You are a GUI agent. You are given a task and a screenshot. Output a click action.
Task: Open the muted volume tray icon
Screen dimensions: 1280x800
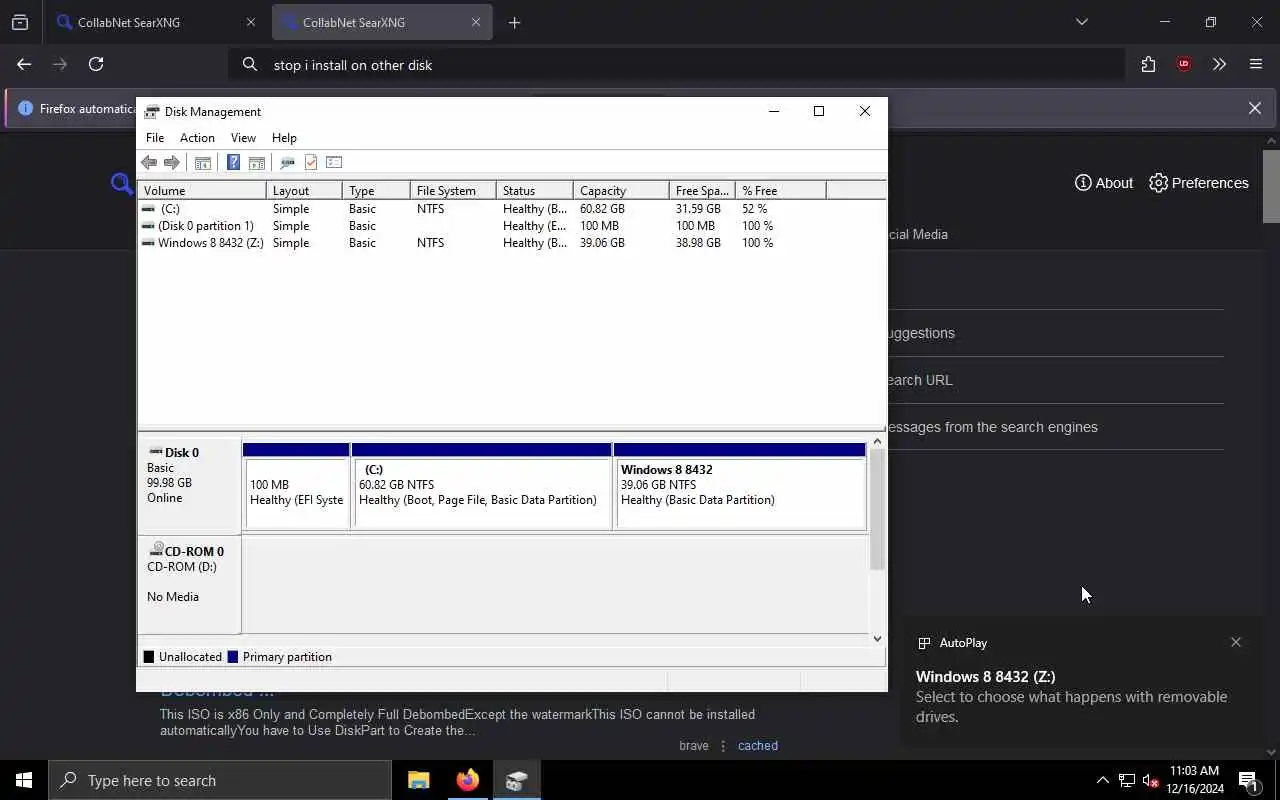[x=1151, y=780]
